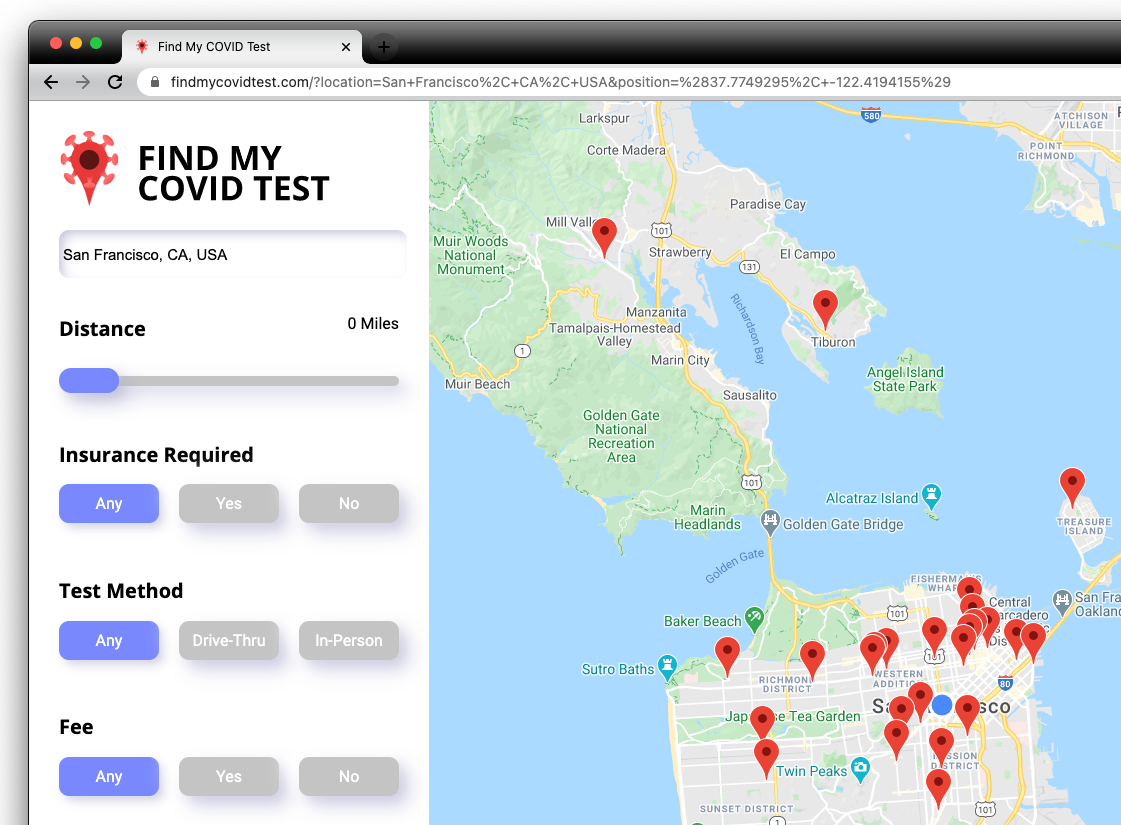The width and height of the screenshot is (1121, 825).
Task: Click the Paradise Cay map label
Action: (767, 204)
